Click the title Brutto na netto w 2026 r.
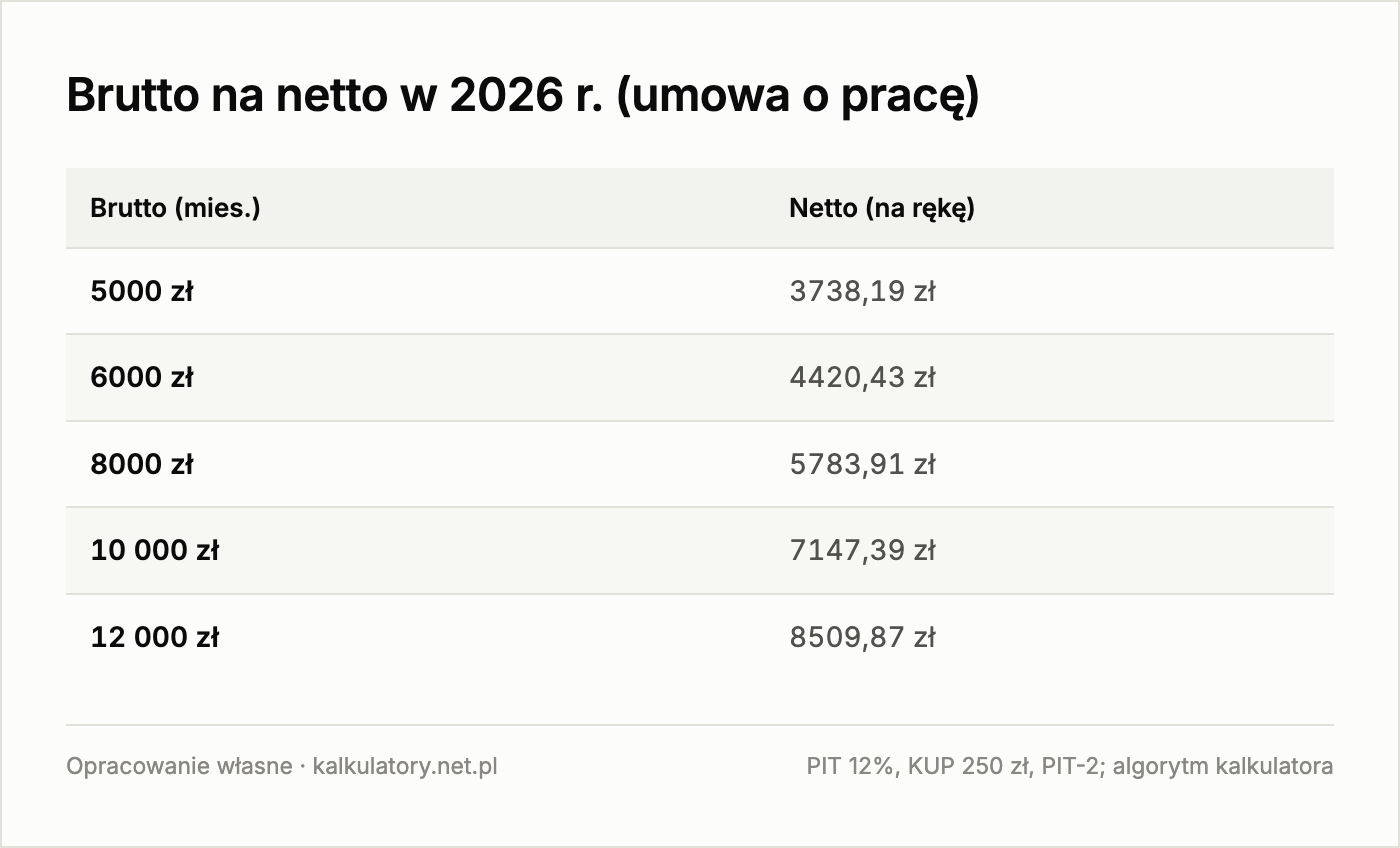Image resolution: width=1400 pixels, height=848 pixels. click(335, 97)
